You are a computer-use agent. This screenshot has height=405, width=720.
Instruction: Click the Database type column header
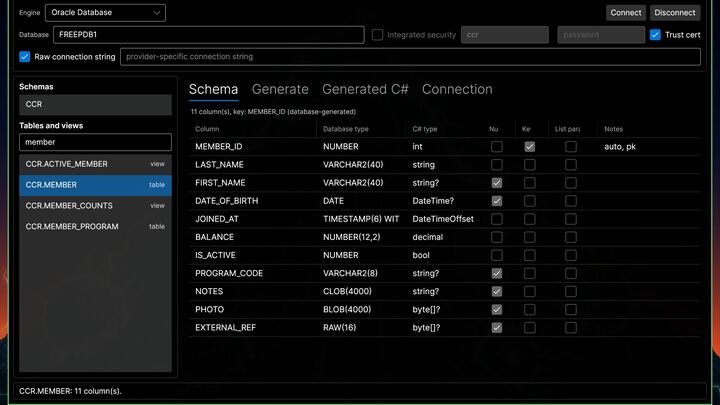[x=345, y=129]
